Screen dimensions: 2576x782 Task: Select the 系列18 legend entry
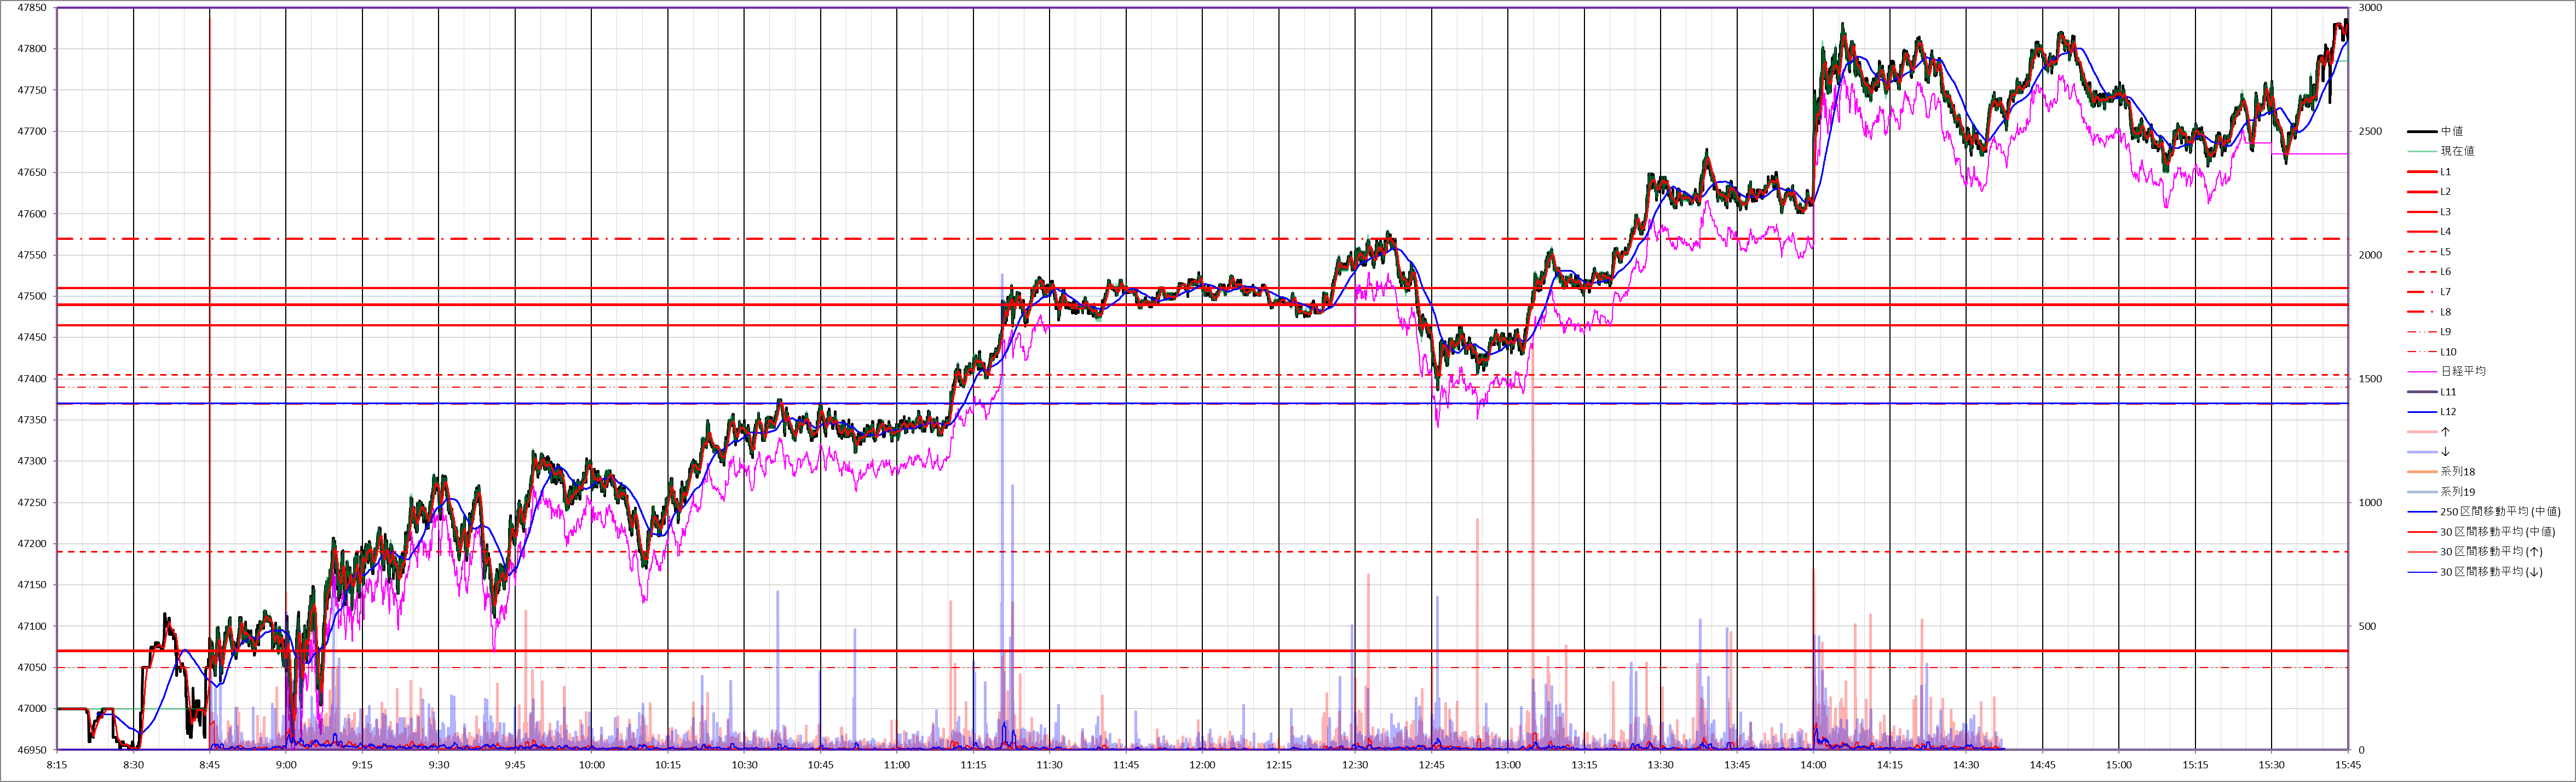coord(2457,472)
